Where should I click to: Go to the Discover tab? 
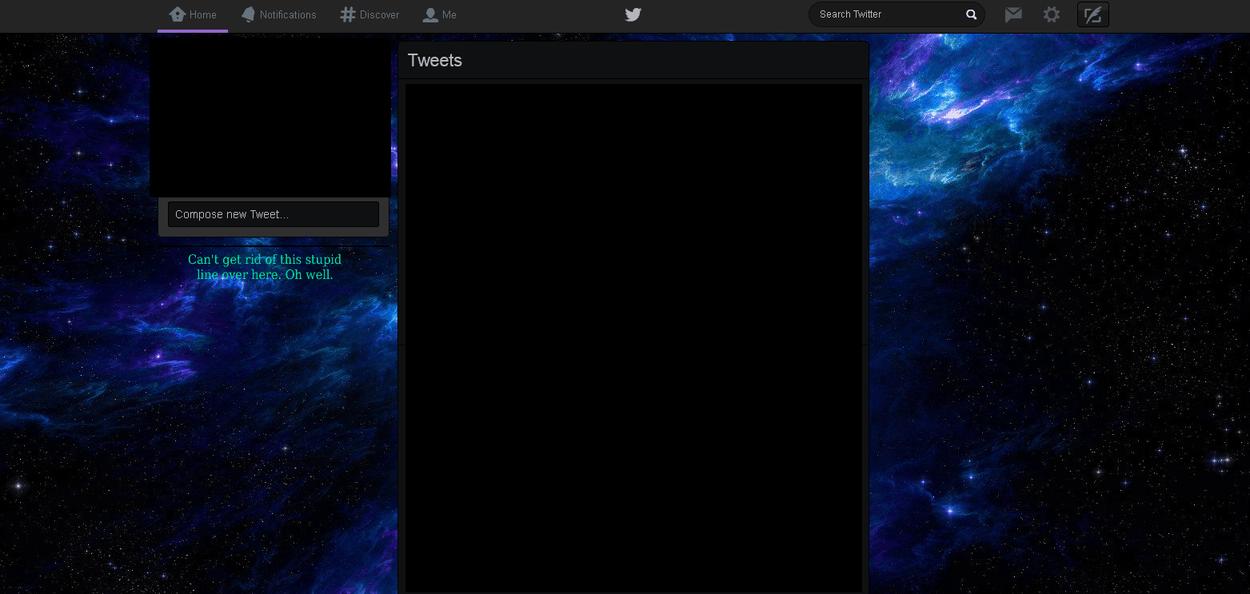click(369, 15)
